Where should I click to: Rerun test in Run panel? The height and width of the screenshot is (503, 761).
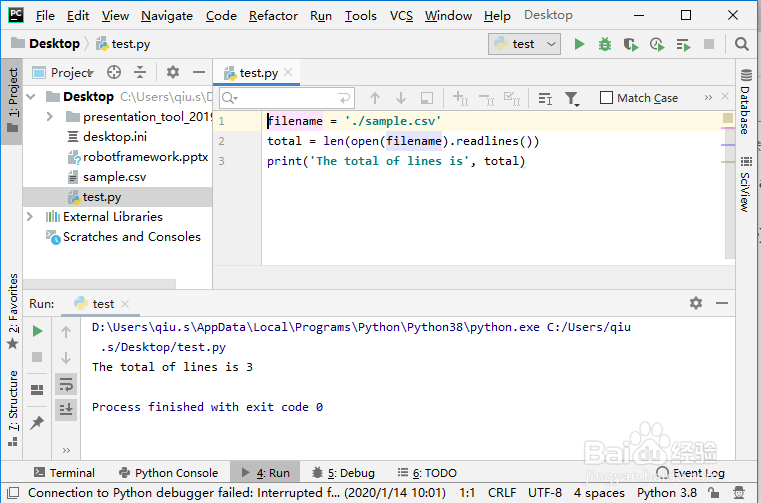point(37,332)
